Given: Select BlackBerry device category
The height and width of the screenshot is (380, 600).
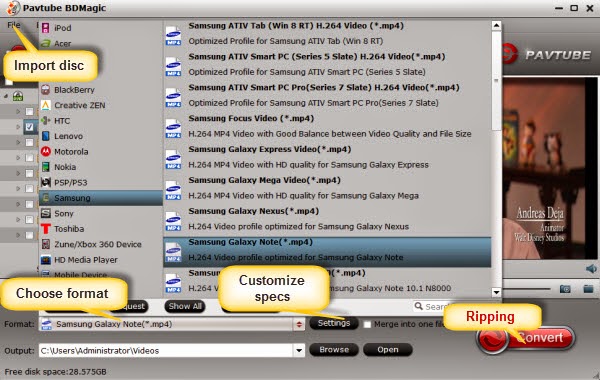Looking at the screenshot, I should pos(101,90).
